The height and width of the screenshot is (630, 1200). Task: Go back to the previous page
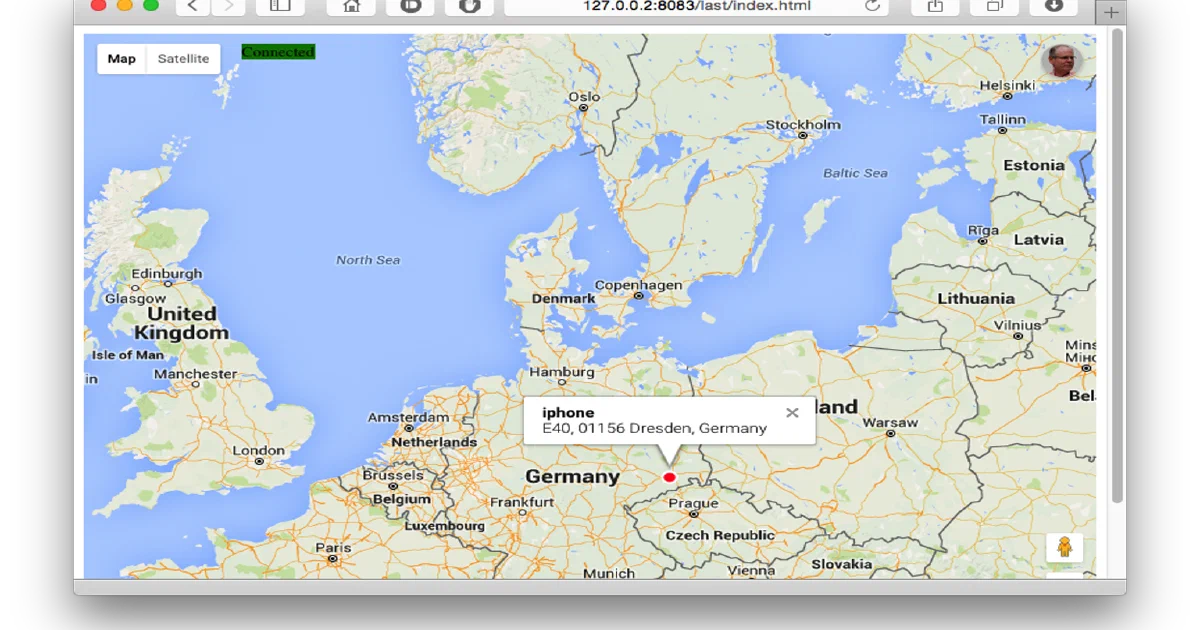[193, 7]
